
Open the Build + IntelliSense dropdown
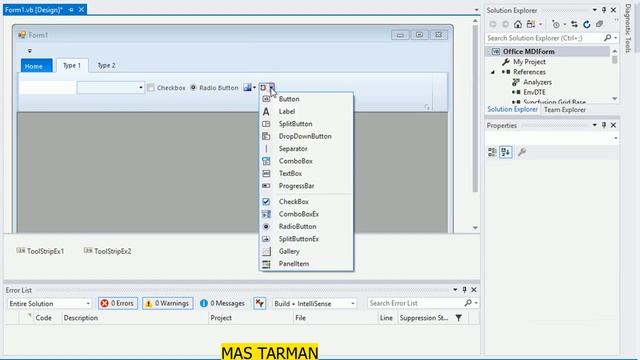point(314,304)
